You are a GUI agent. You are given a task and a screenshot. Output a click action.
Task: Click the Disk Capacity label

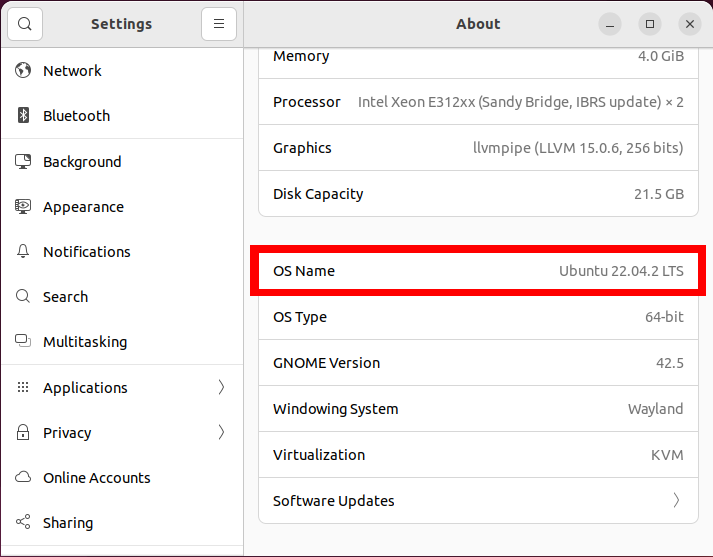pos(318,194)
